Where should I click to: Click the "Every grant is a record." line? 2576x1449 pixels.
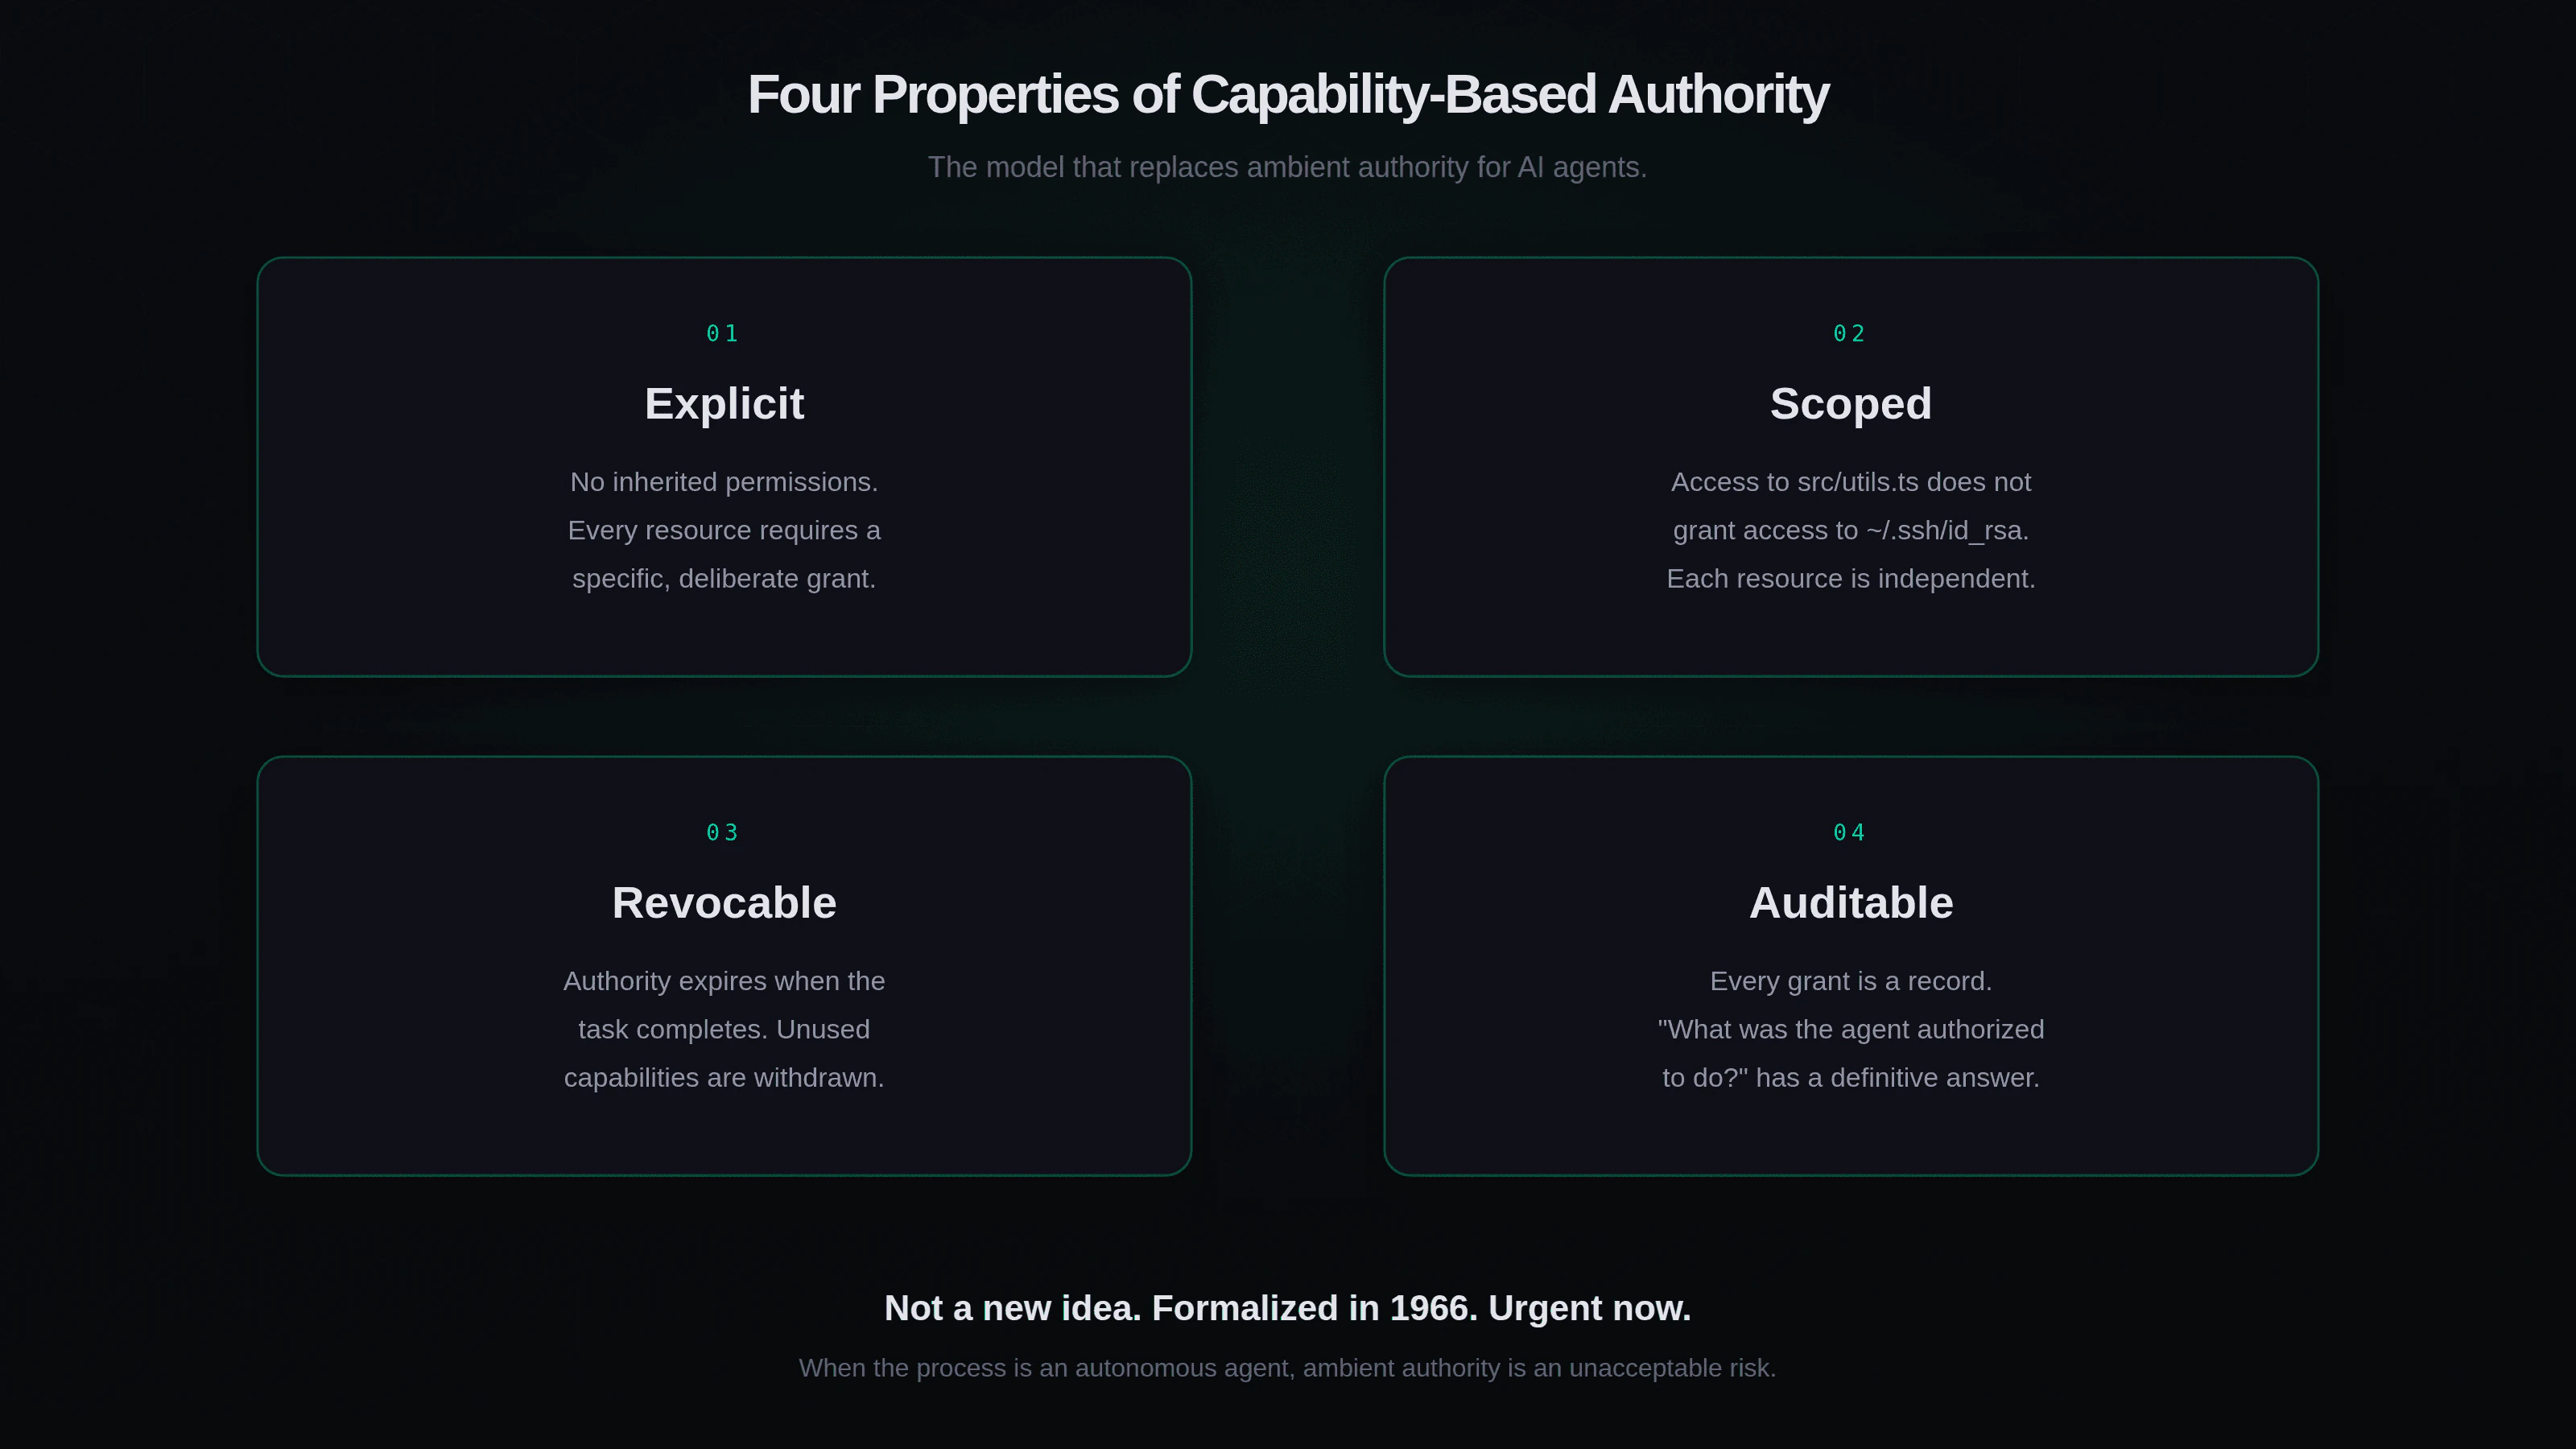click(1850, 981)
